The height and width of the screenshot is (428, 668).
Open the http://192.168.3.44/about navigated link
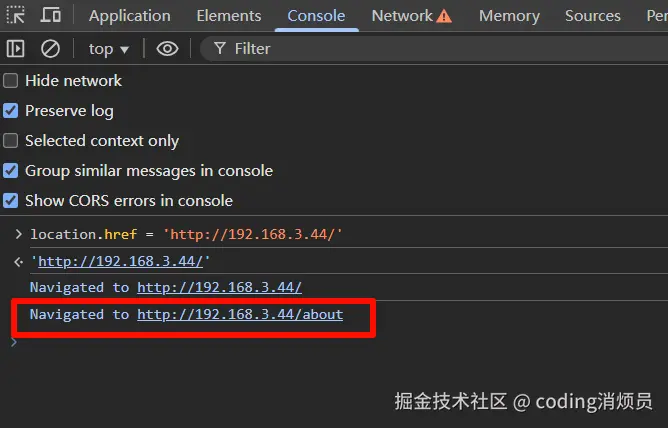pos(240,314)
